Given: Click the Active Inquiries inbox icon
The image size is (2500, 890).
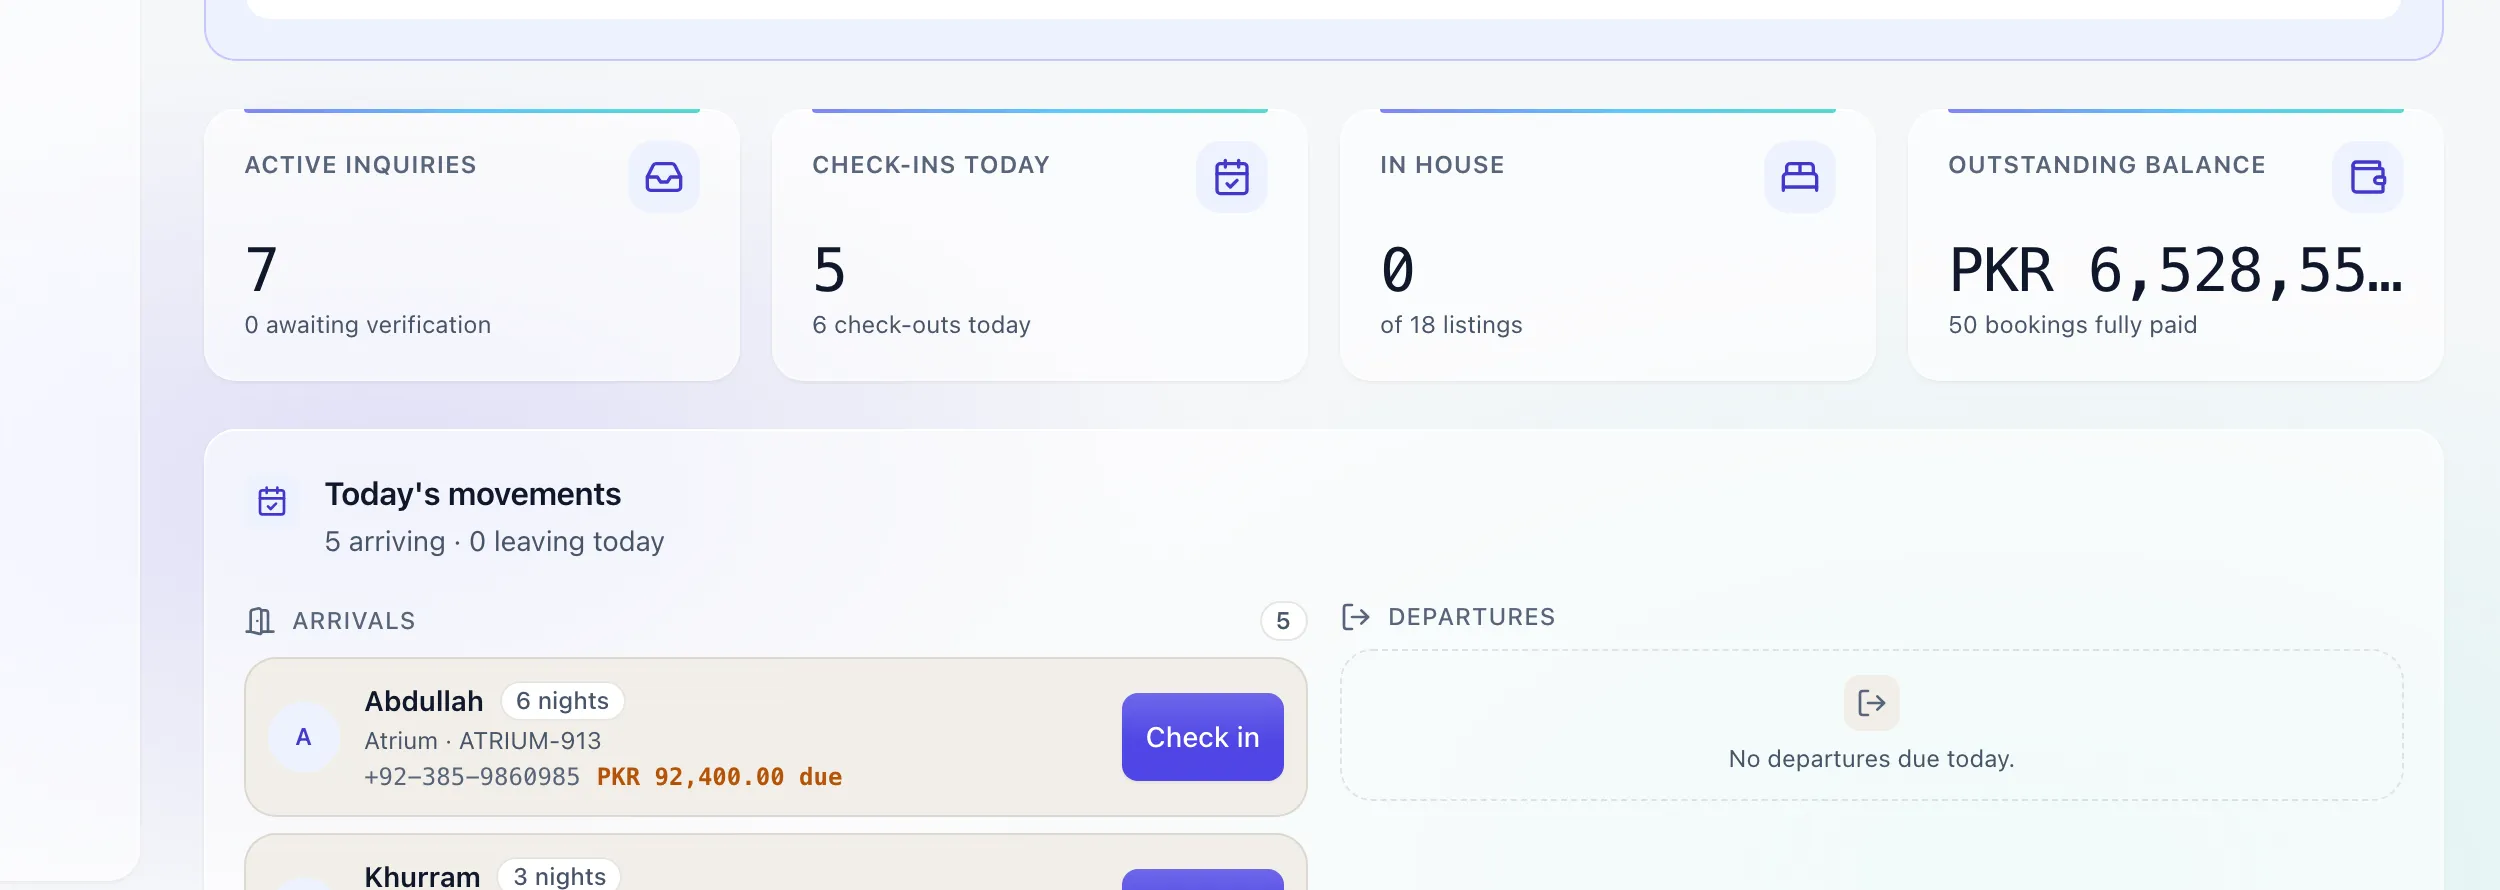Looking at the screenshot, I should click(664, 177).
